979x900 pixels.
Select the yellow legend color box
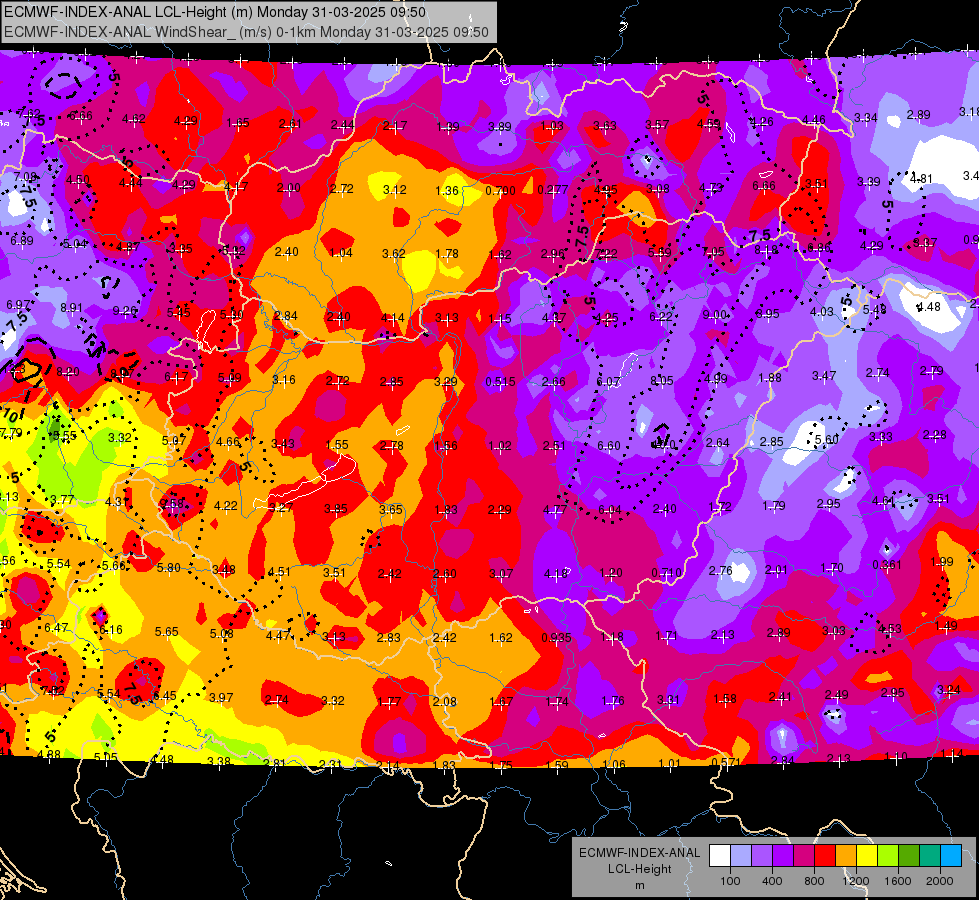[x=867, y=856]
